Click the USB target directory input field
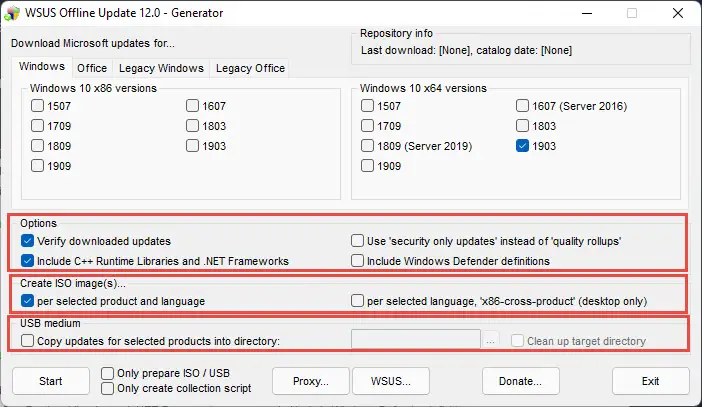The height and width of the screenshot is (407, 702). click(x=415, y=340)
